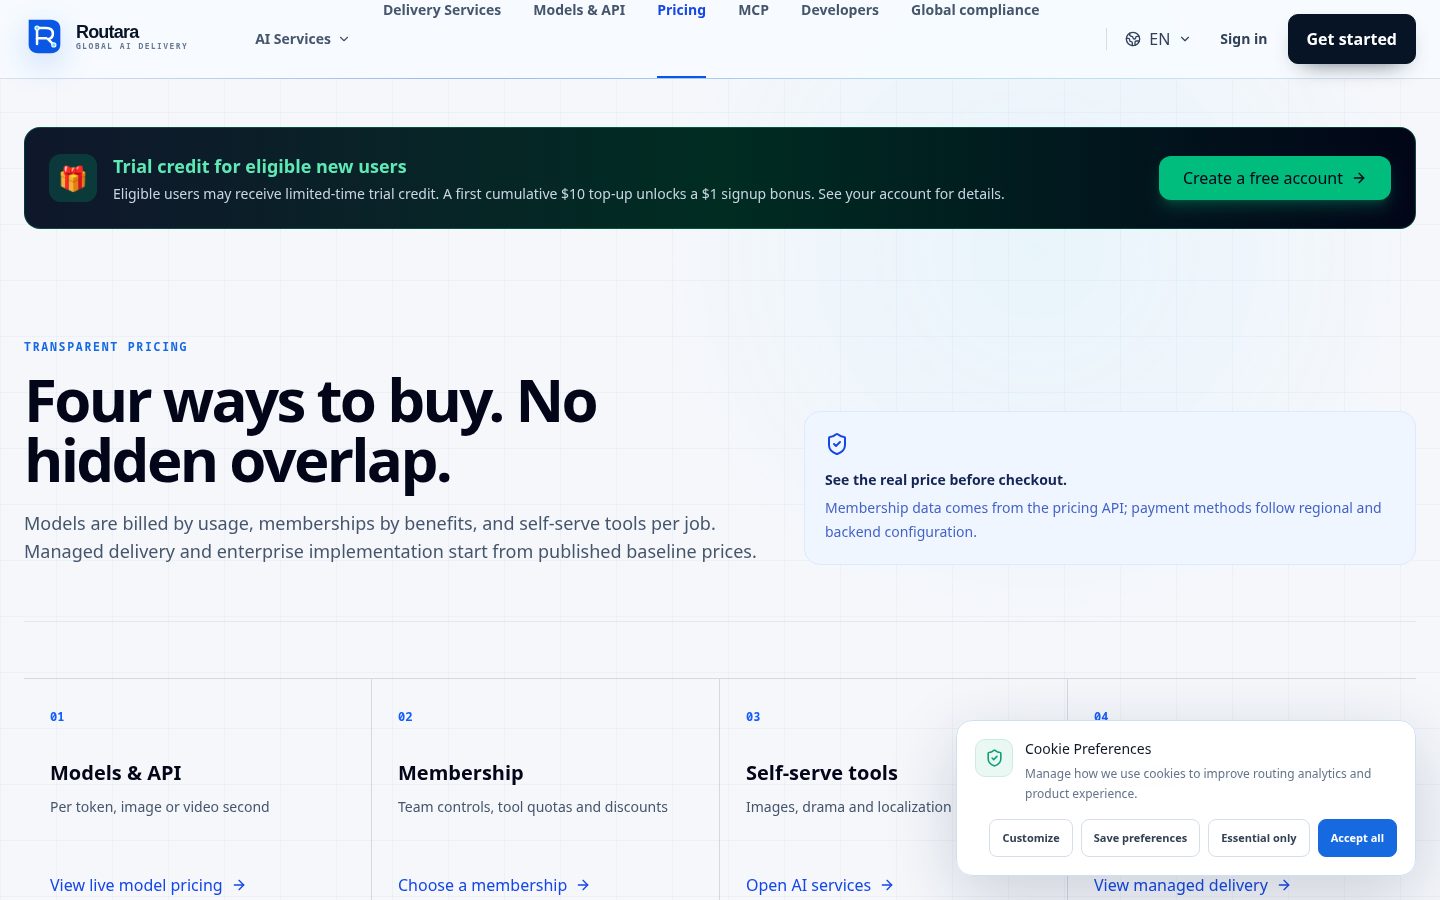Follow the View managed delivery link
The width and height of the screenshot is (1440, 900).
(1192, 885)
